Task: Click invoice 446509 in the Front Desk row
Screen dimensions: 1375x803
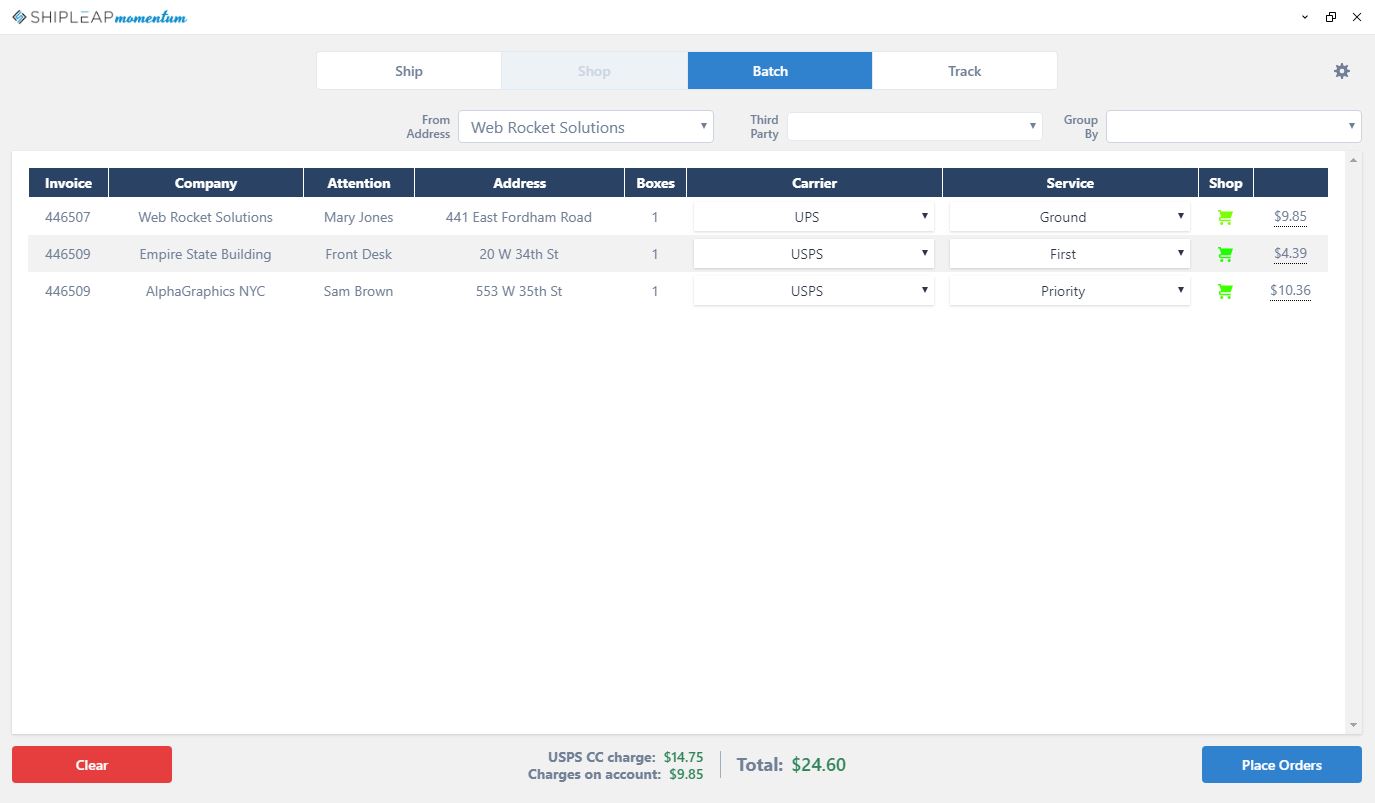Action: (68, 254)
